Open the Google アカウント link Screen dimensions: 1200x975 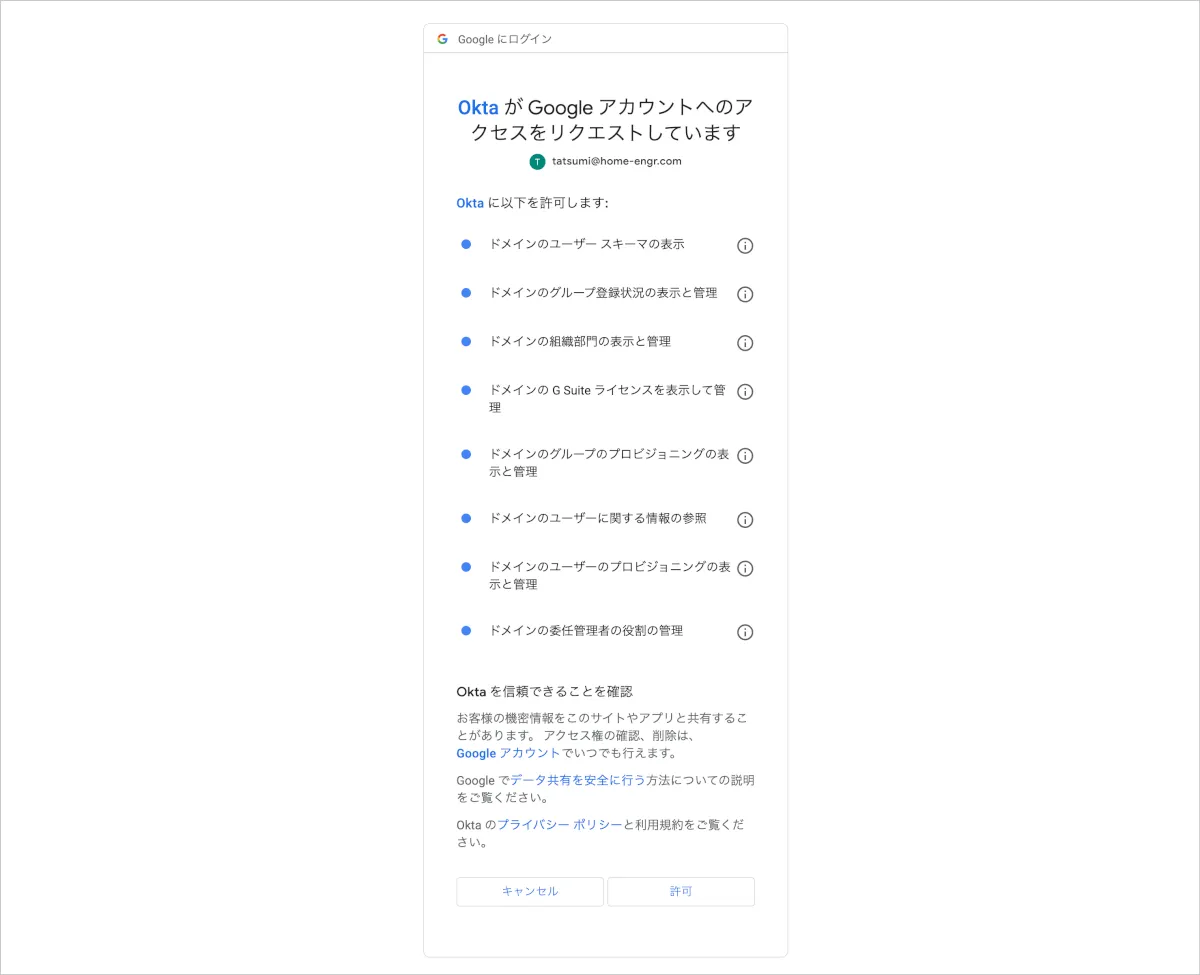508,753
